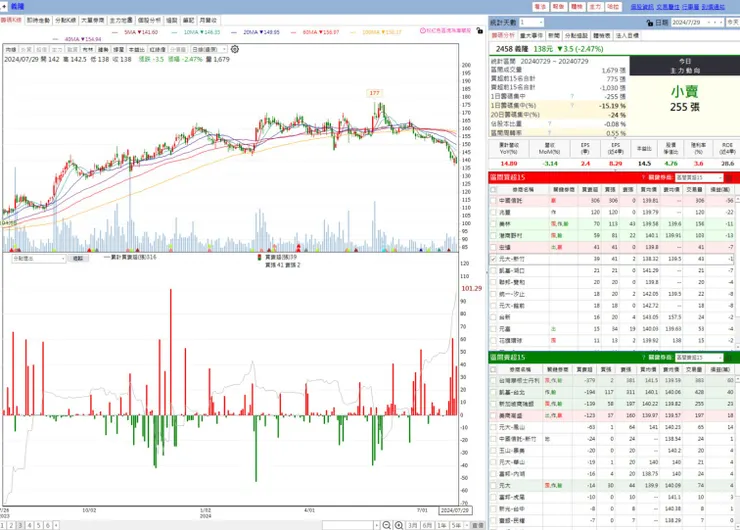Switch to the 分點K線 tab
Viewport: 740px width, 530px height.
[x=65, y=20]
